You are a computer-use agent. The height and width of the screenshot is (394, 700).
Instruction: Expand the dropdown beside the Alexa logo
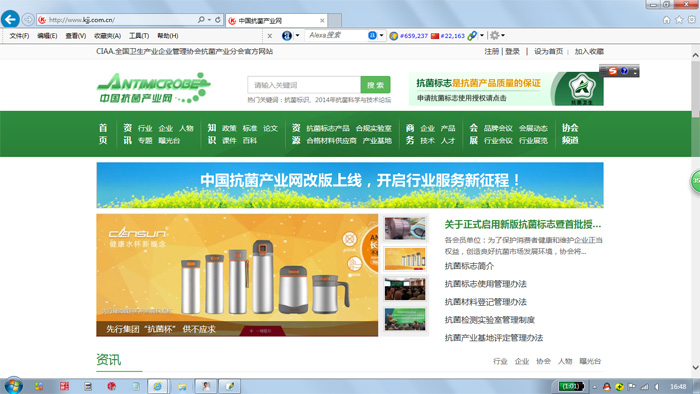click(297, 36)
